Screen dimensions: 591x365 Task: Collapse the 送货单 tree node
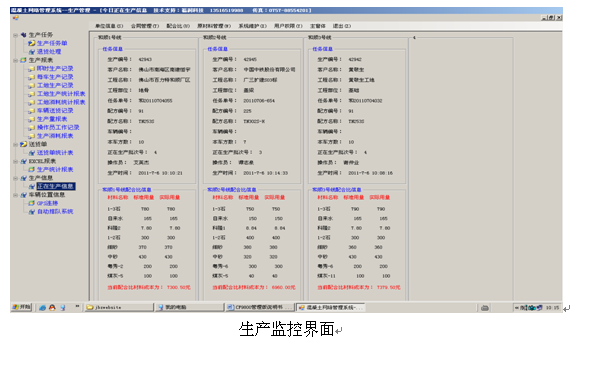pos(15,144)
